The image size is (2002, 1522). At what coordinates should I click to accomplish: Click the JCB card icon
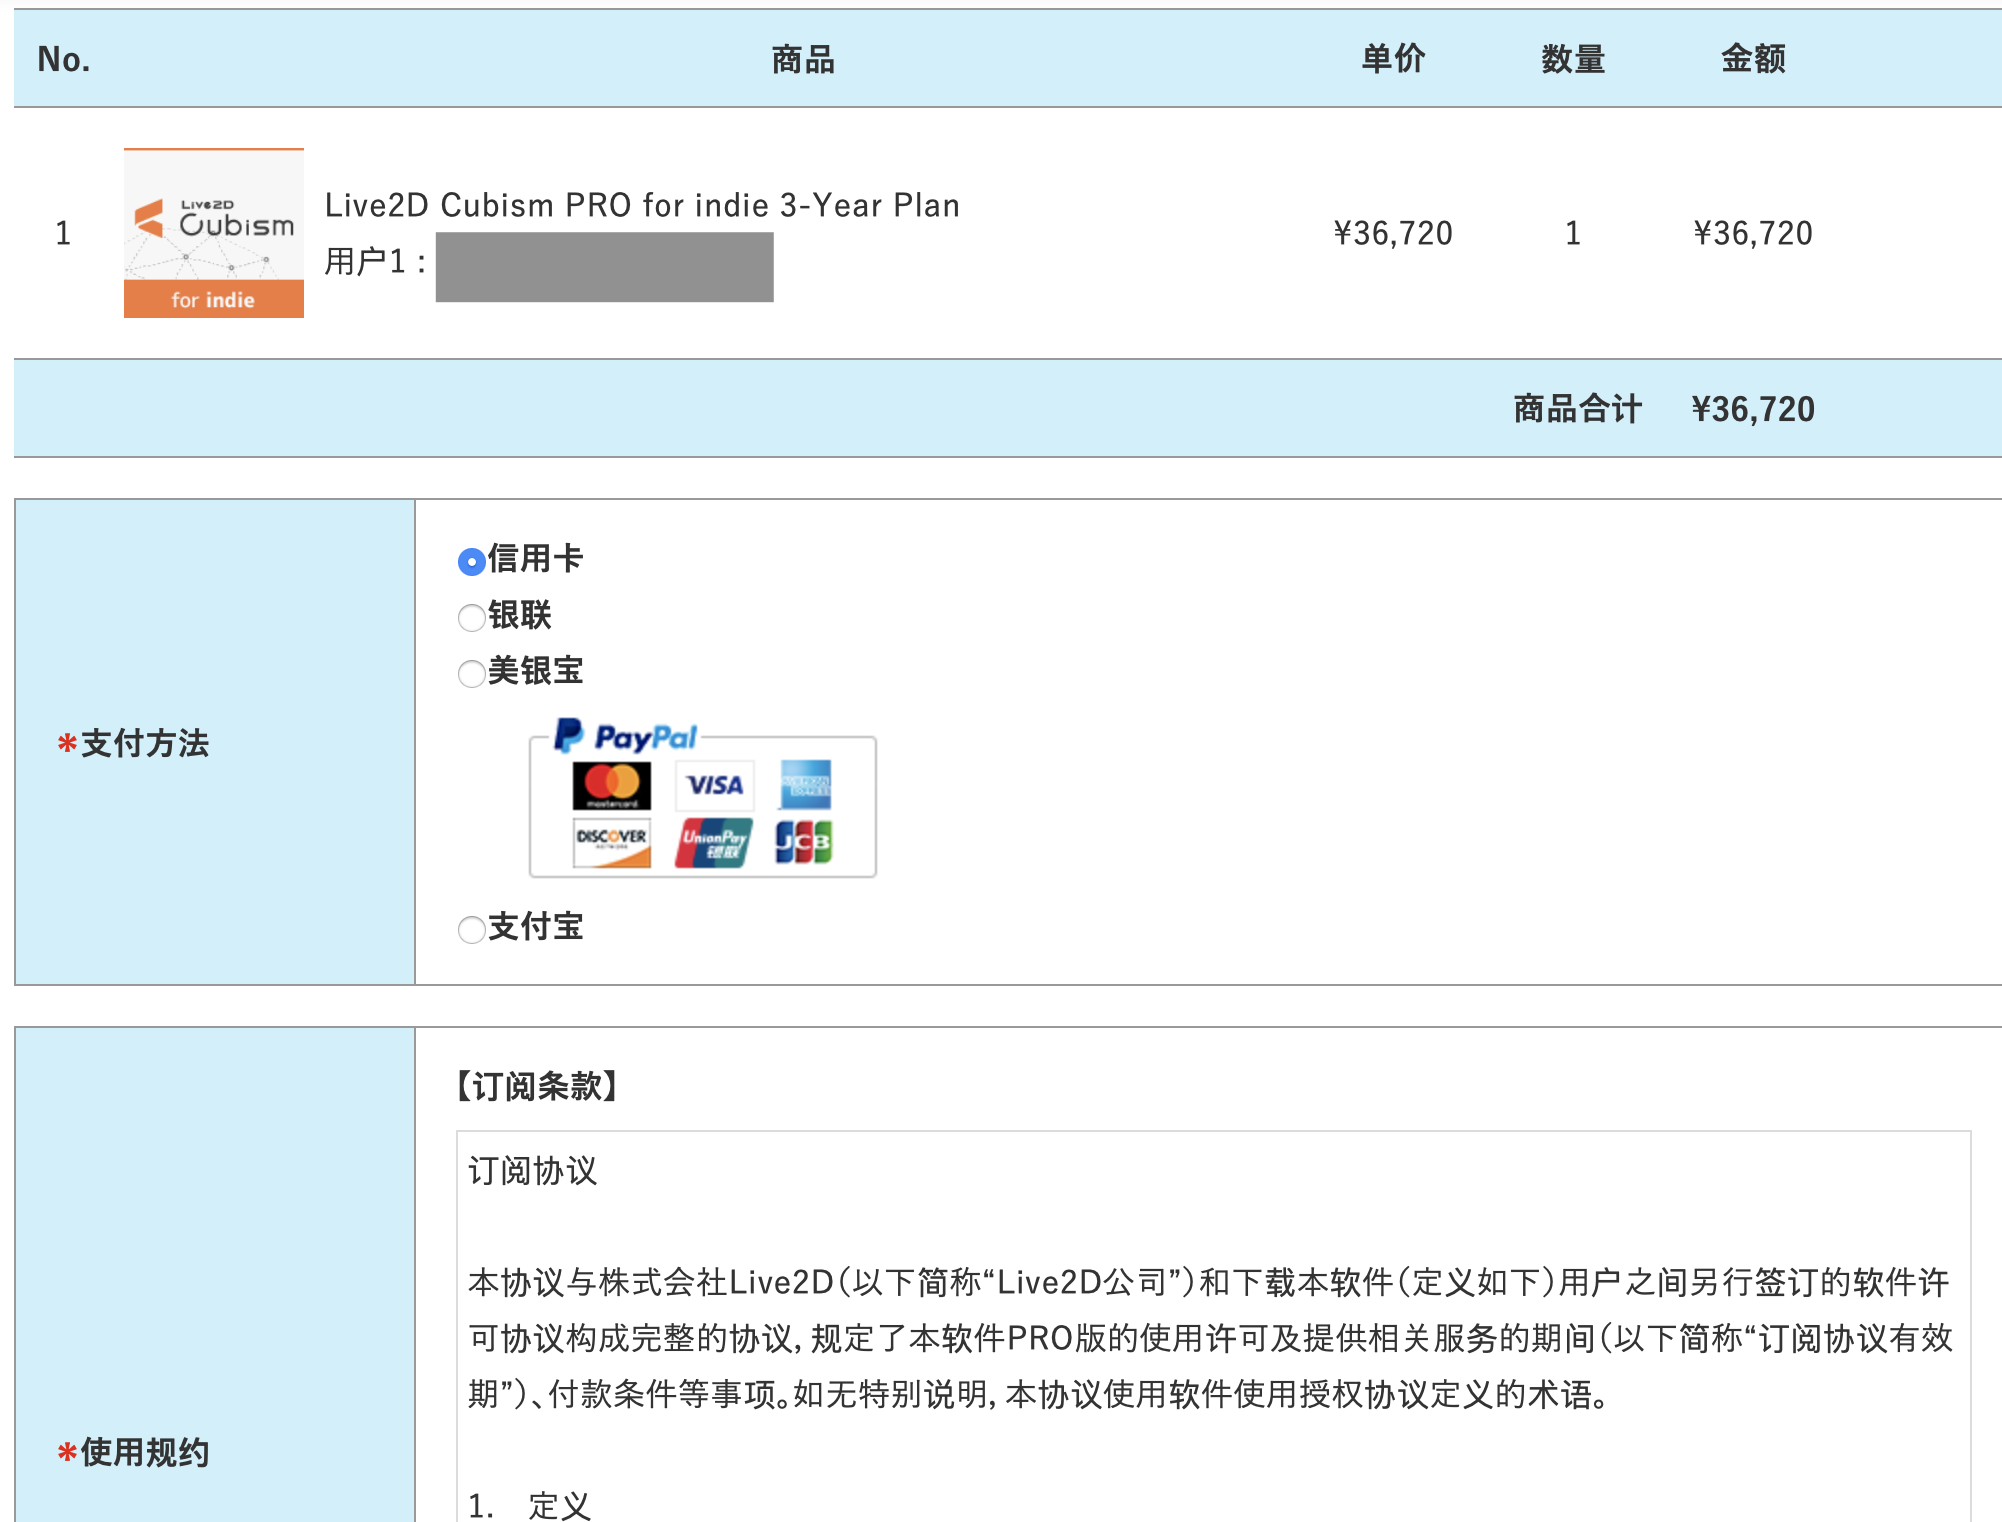805,842
